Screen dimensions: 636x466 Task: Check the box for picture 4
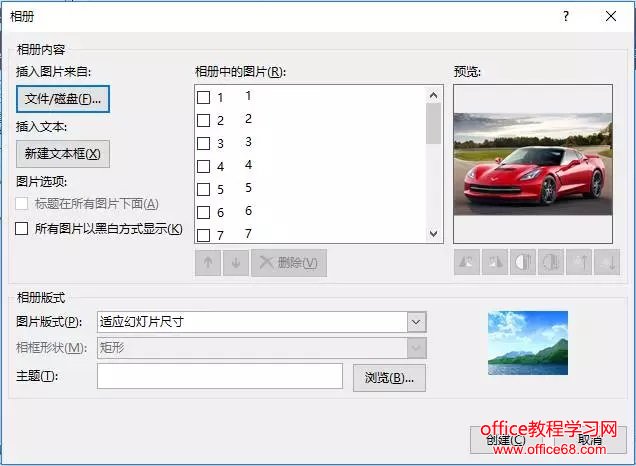203,166
